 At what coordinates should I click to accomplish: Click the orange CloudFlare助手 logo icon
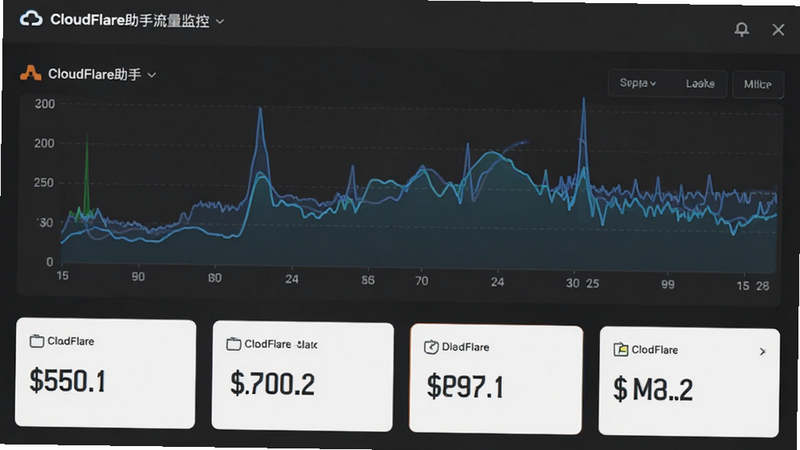(31, 73)
